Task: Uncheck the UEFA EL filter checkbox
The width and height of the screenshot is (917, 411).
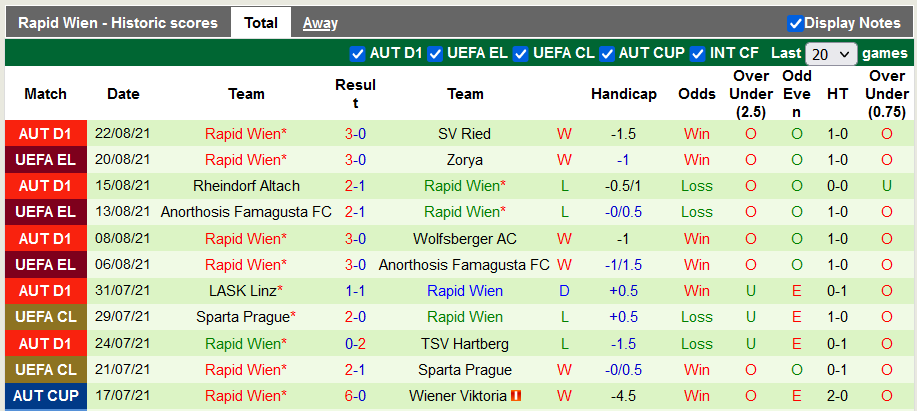Action: pyautogui.click(x=435, y=54)
